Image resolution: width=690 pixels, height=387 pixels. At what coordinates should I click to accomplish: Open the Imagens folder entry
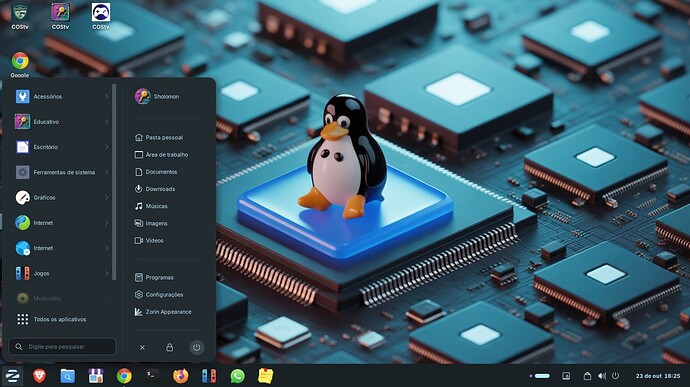pos(151,223)
